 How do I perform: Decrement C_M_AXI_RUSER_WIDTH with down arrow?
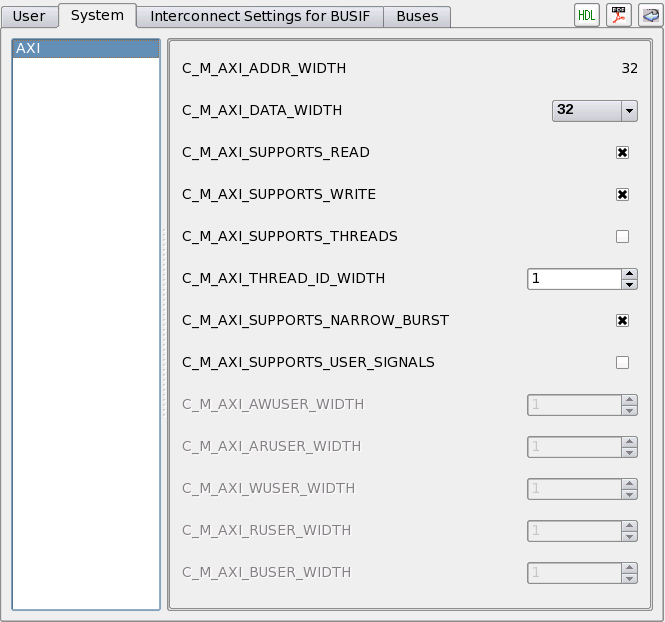tap(629, 536)
